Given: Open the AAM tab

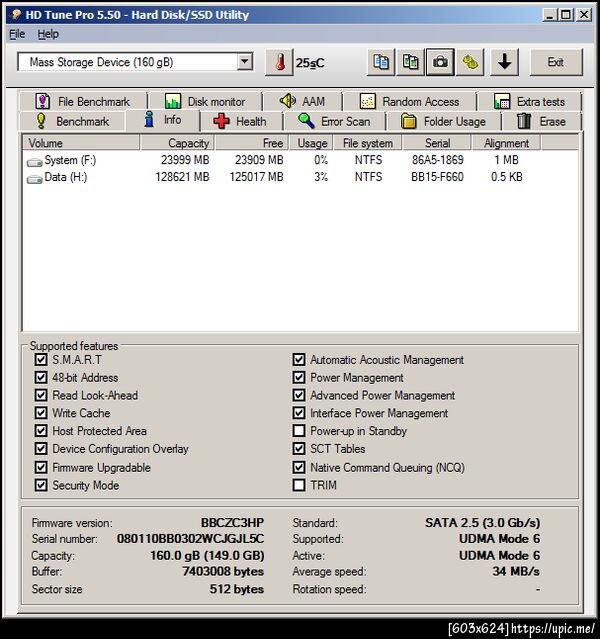Looking at the screenshot, I should click(302, 101).
